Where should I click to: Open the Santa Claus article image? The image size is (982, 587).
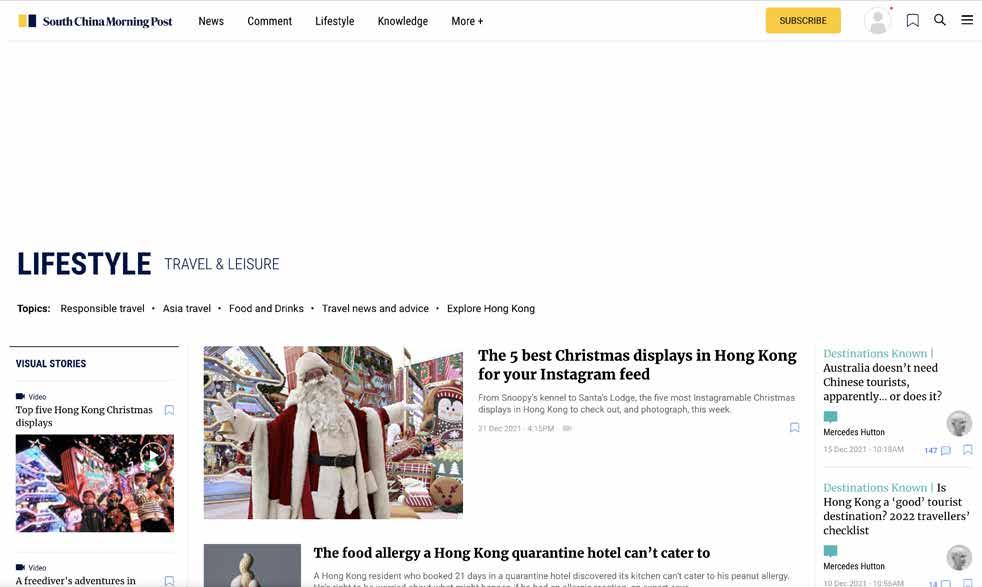click(333, 432)
